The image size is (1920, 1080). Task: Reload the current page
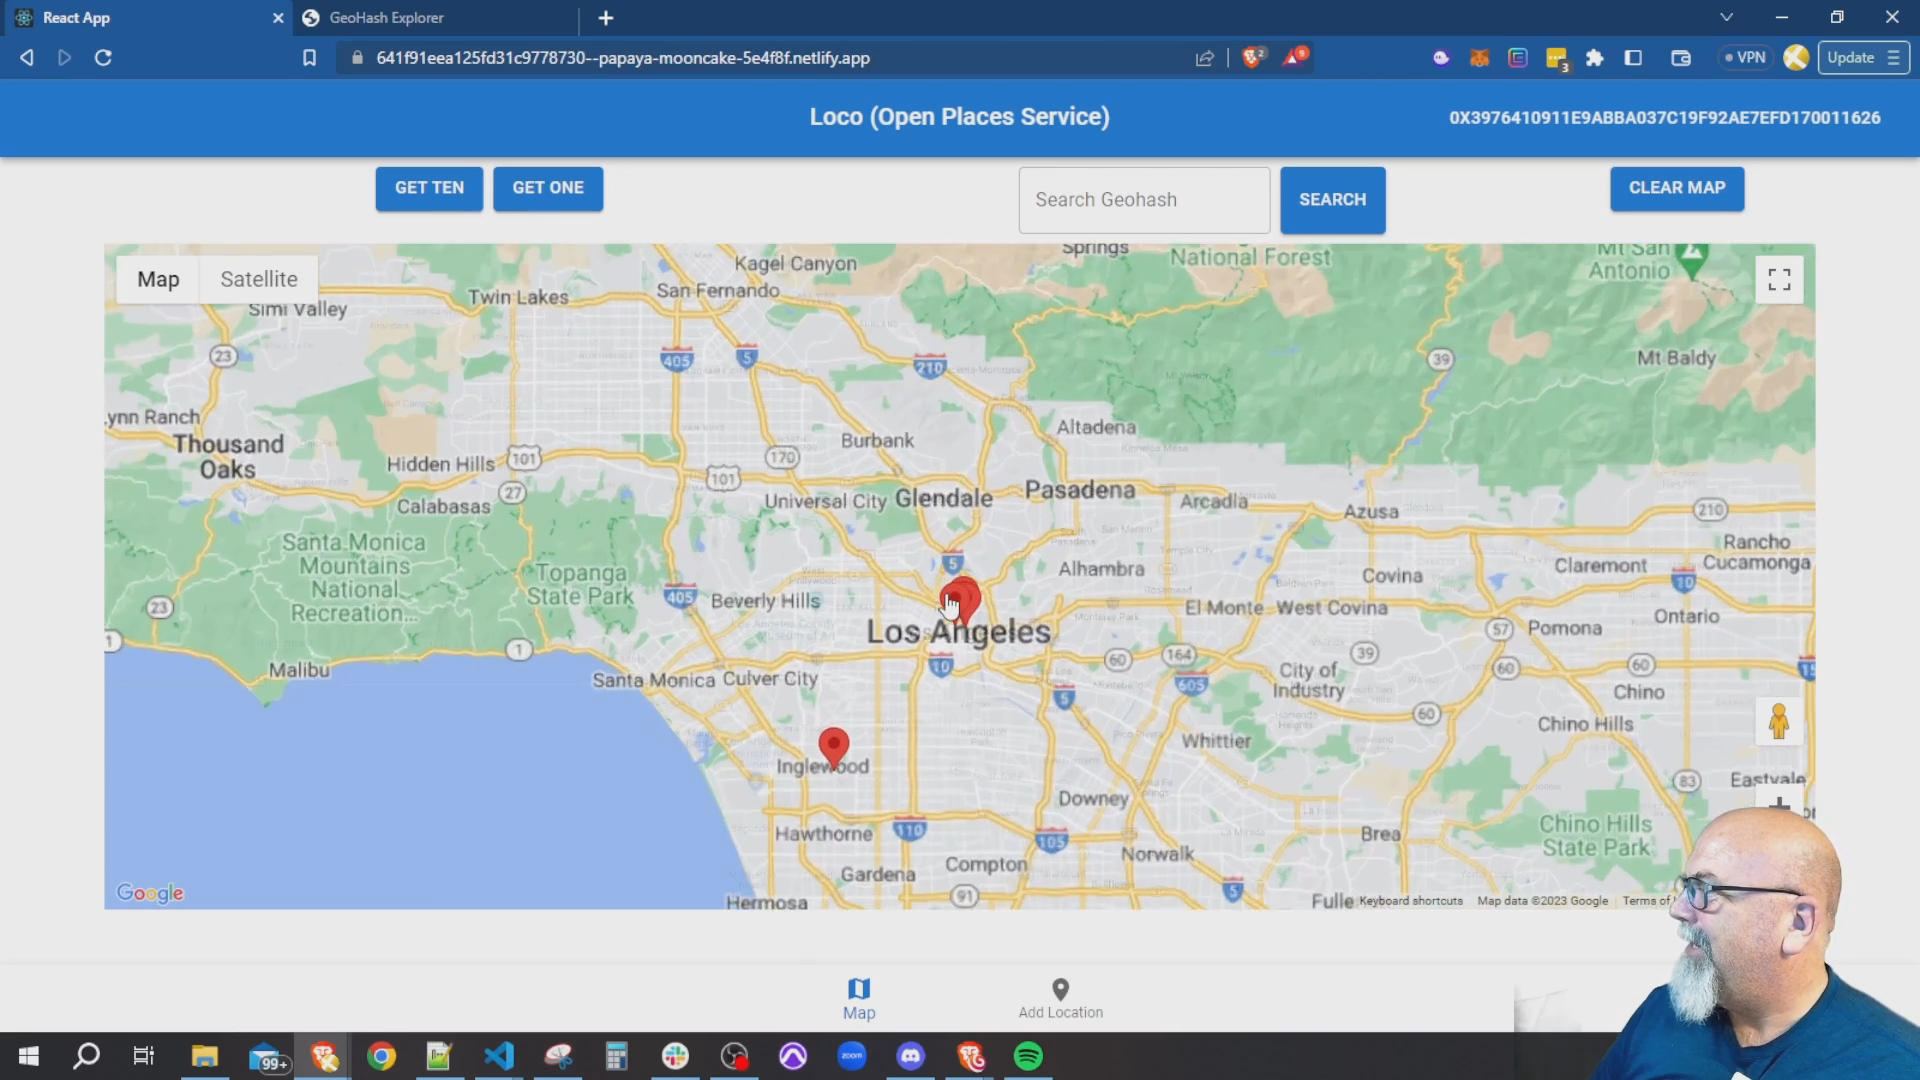103,58
